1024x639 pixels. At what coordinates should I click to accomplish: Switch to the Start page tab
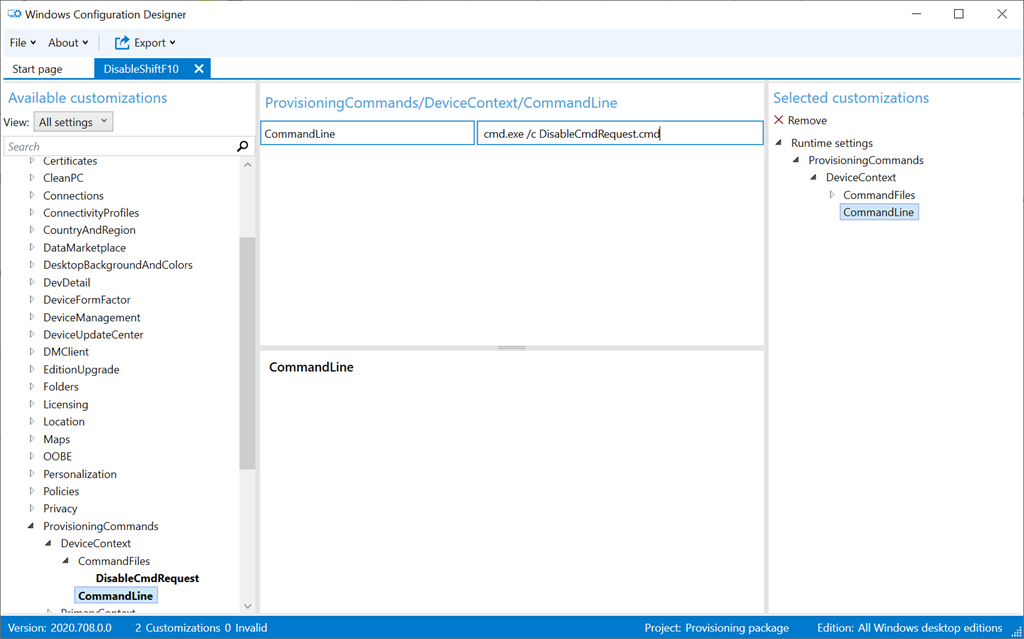pos(37,69)
